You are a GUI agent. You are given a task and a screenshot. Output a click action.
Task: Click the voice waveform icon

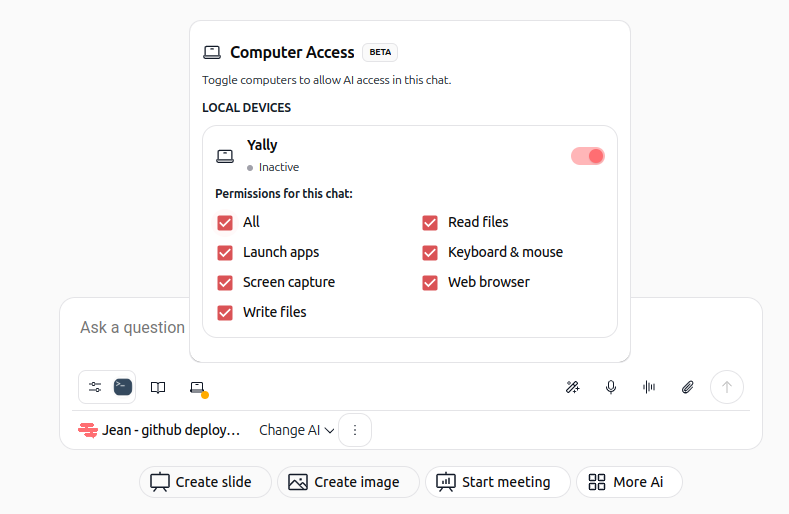649,387
